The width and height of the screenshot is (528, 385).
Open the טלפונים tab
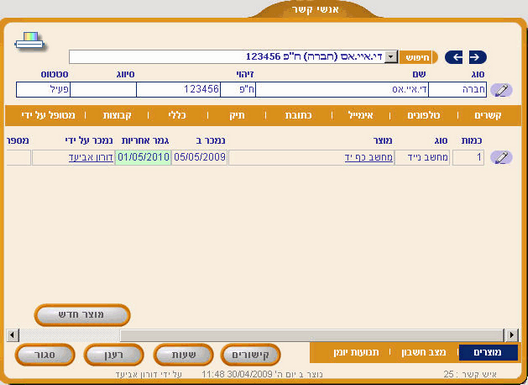[x=424, y=116]
